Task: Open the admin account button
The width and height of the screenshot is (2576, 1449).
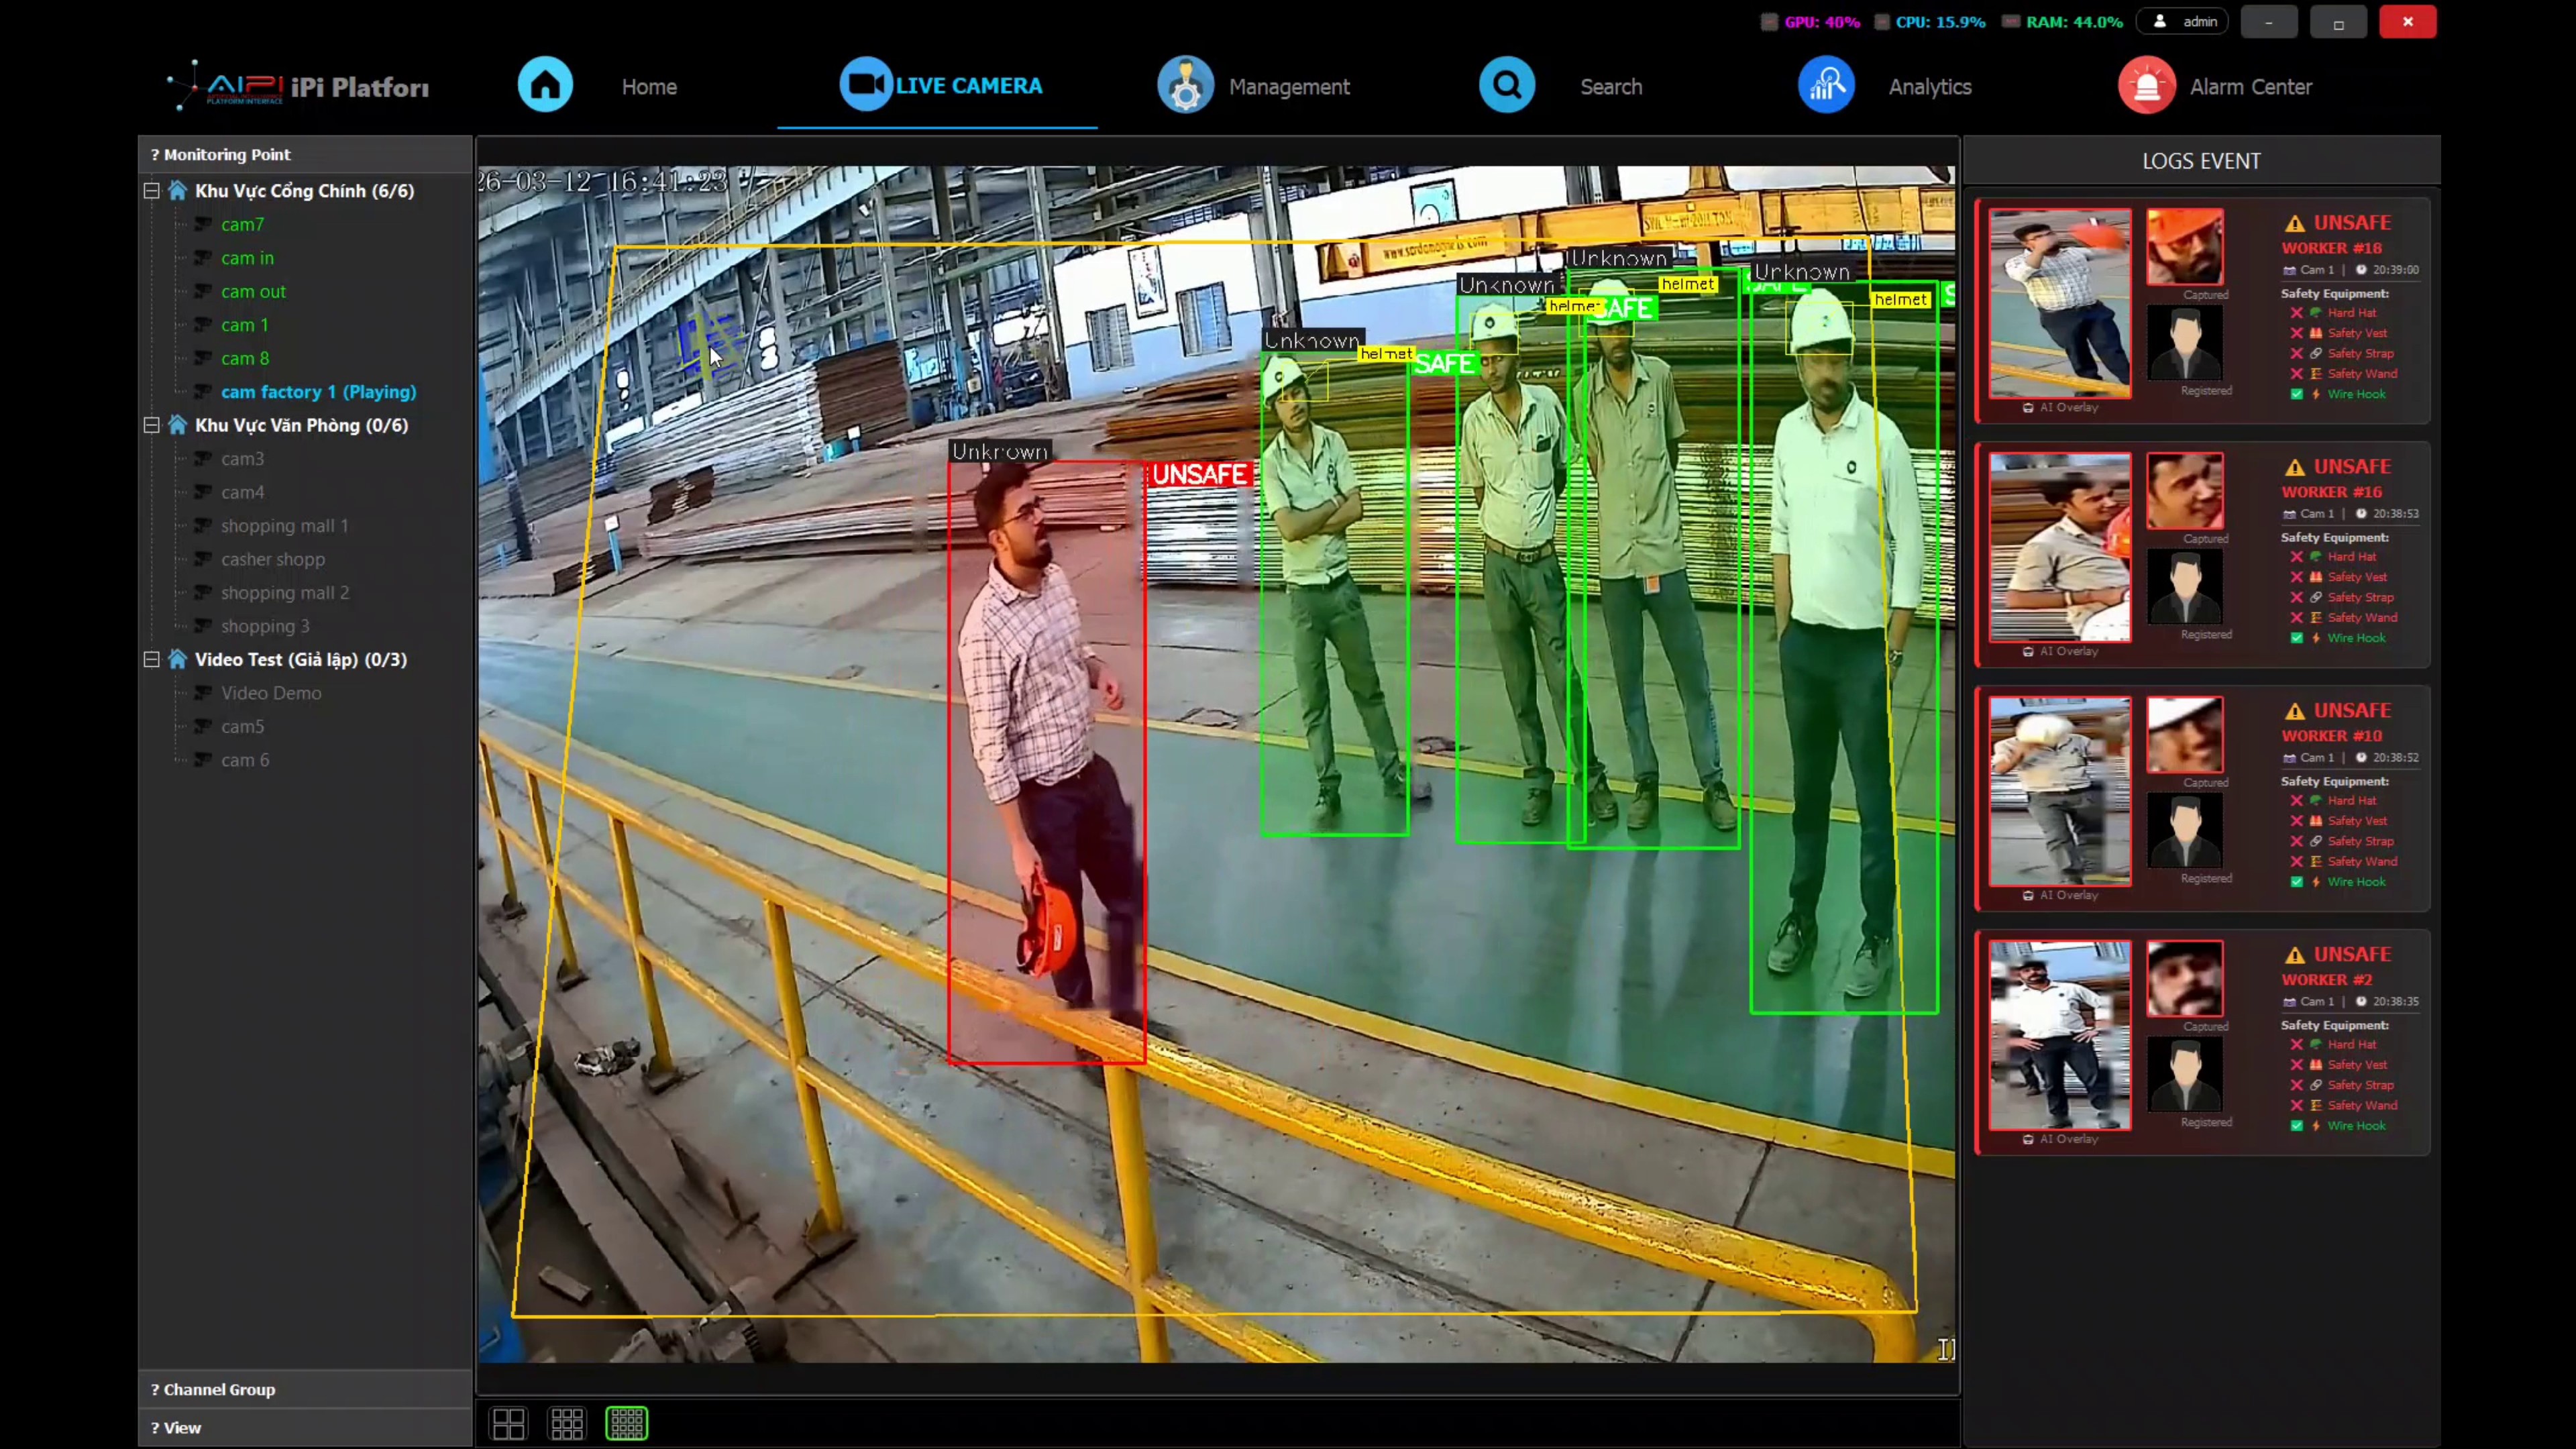Action: coord(2182,21)
